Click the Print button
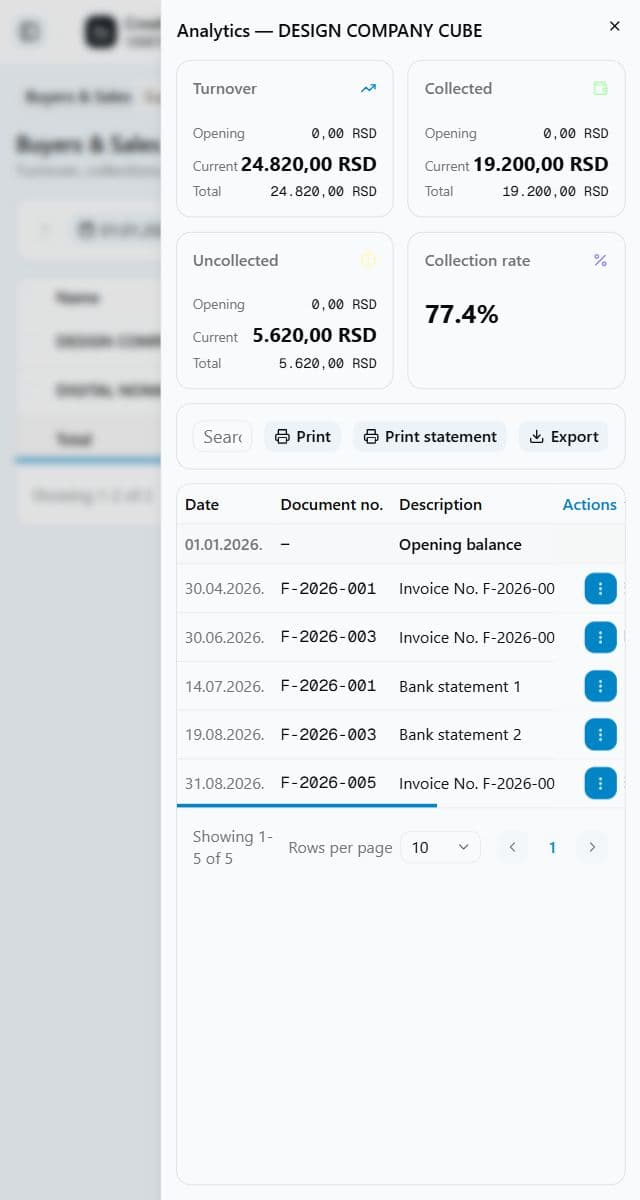Image resolution: width=640 pixels, height=1200 pixels. (x=303, y=436)
